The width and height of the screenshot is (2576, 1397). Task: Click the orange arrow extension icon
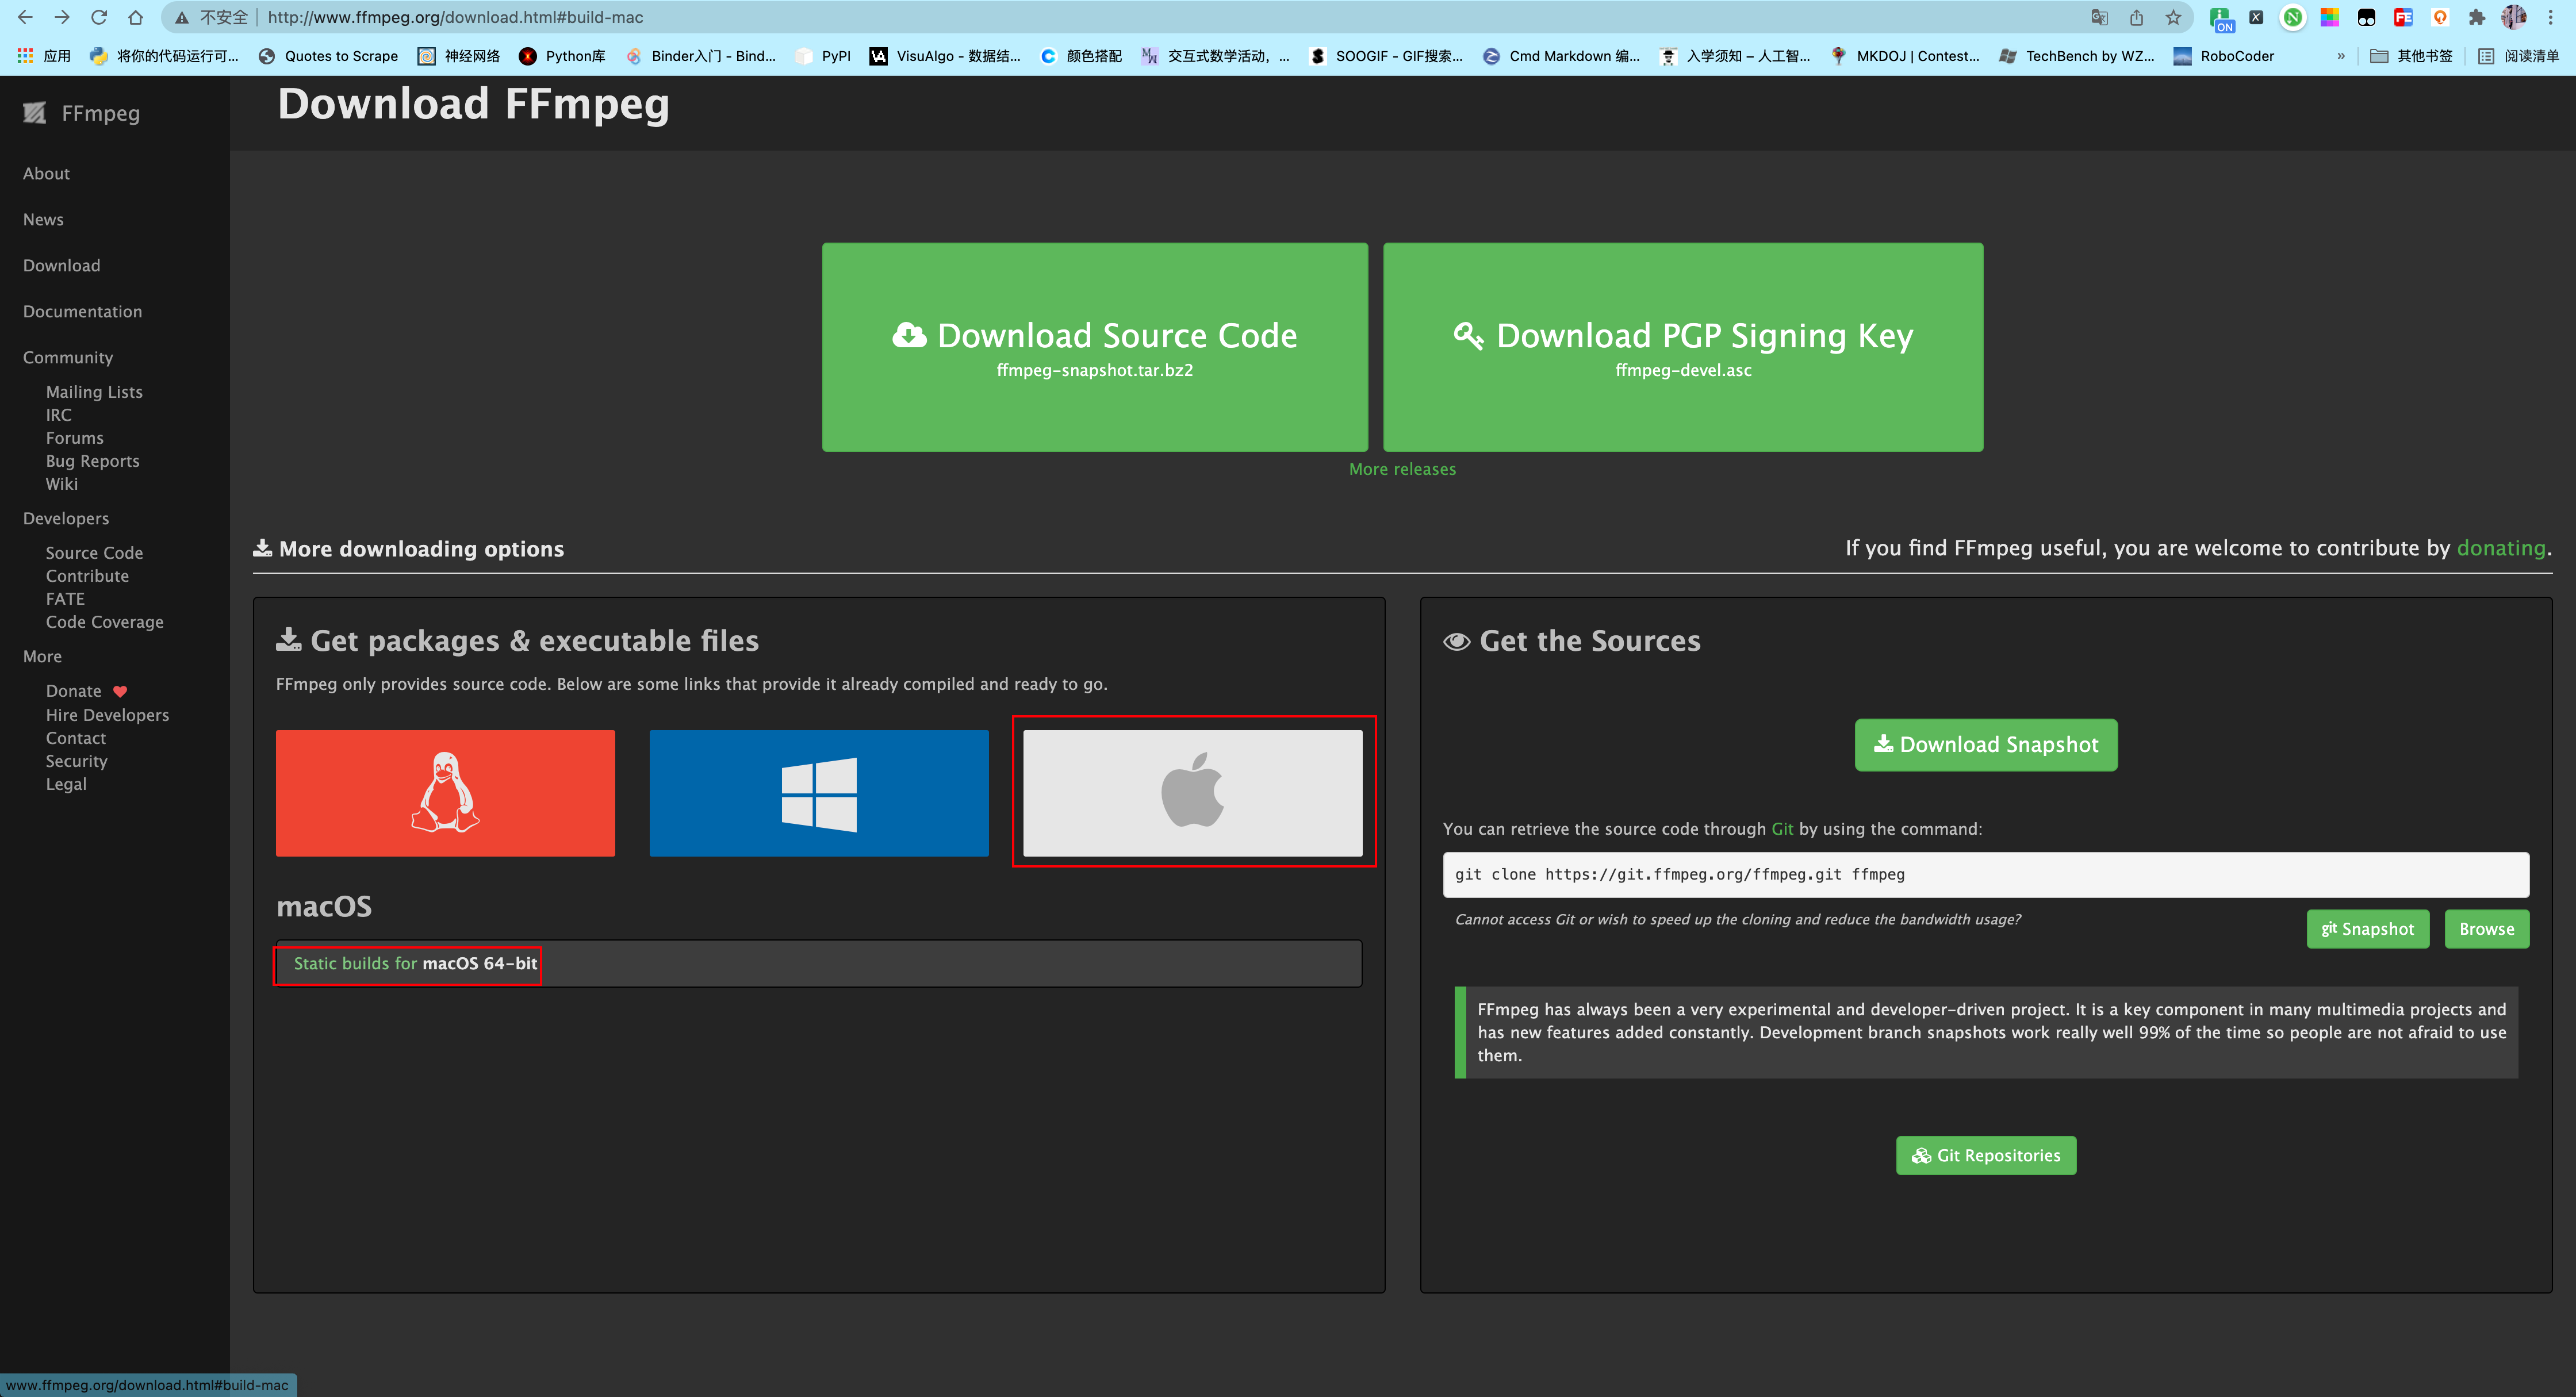(x=2440, y=17)
